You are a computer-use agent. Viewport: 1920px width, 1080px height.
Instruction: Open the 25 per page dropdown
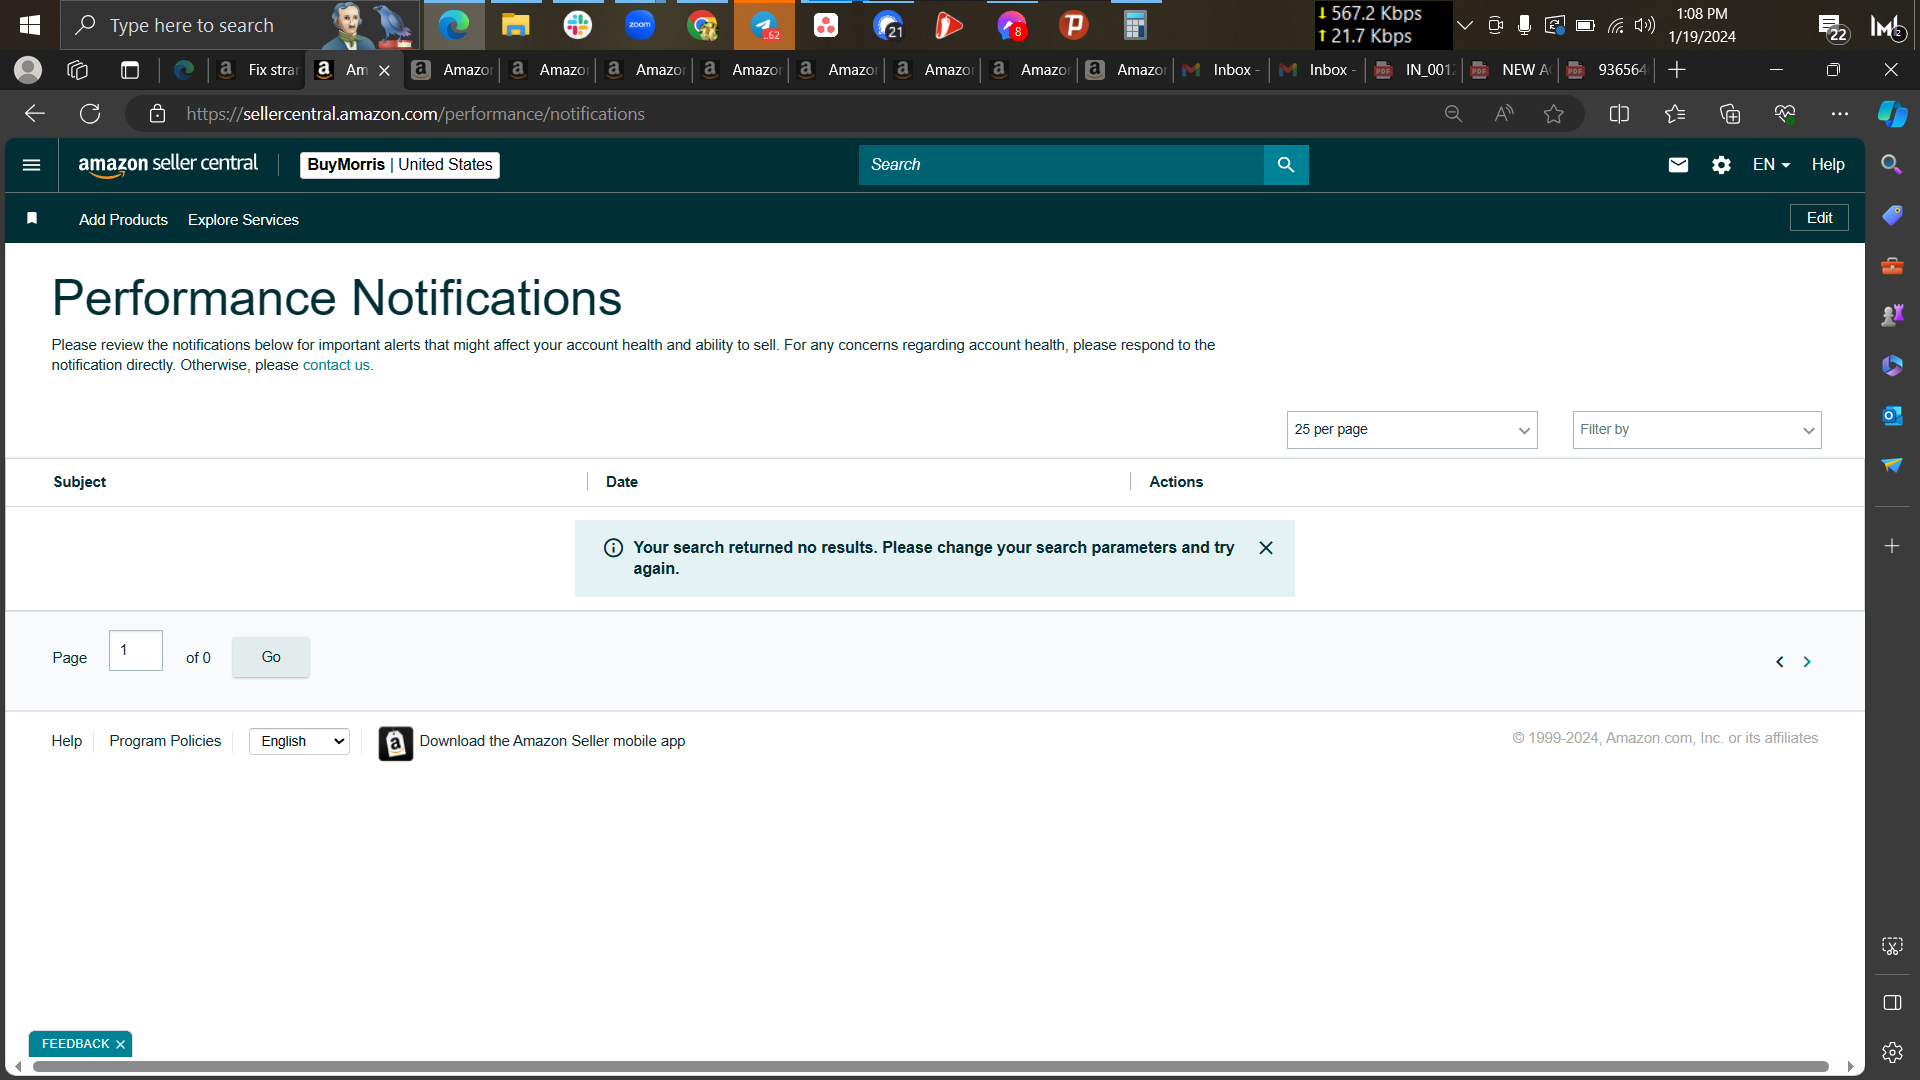coord(1412,430)
